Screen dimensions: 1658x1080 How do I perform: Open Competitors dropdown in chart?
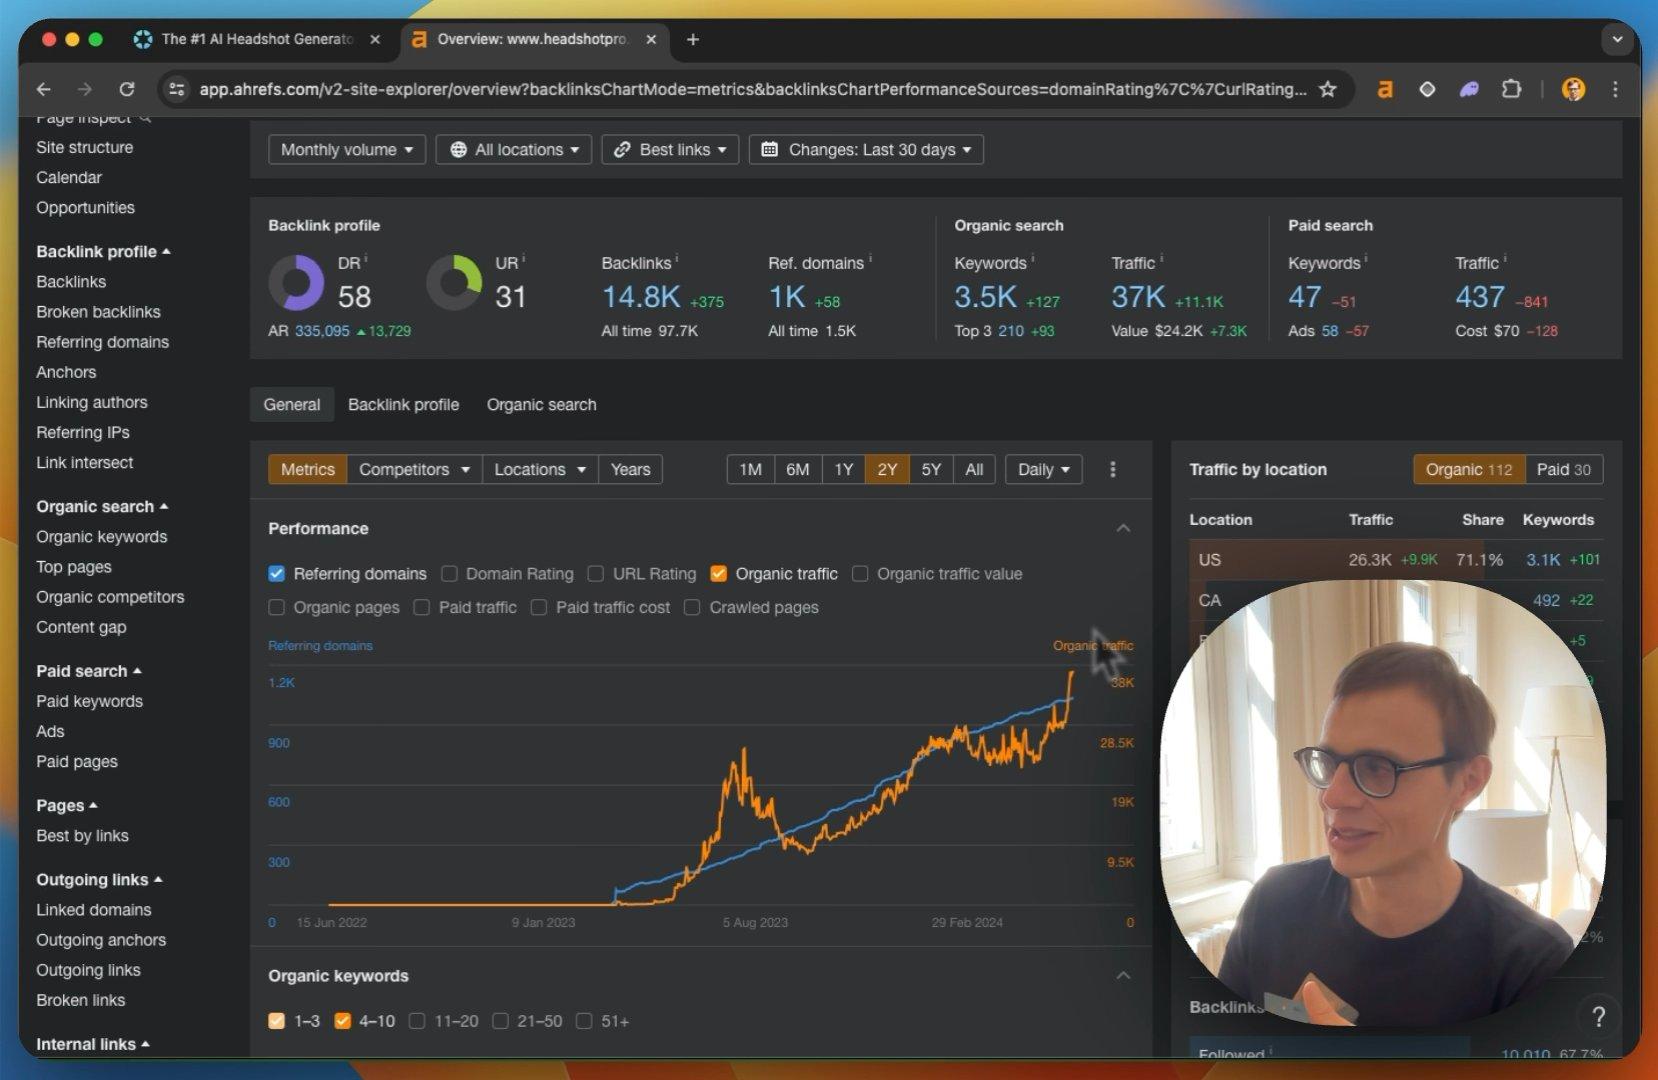pyautogui.click(x=414, y=469)
